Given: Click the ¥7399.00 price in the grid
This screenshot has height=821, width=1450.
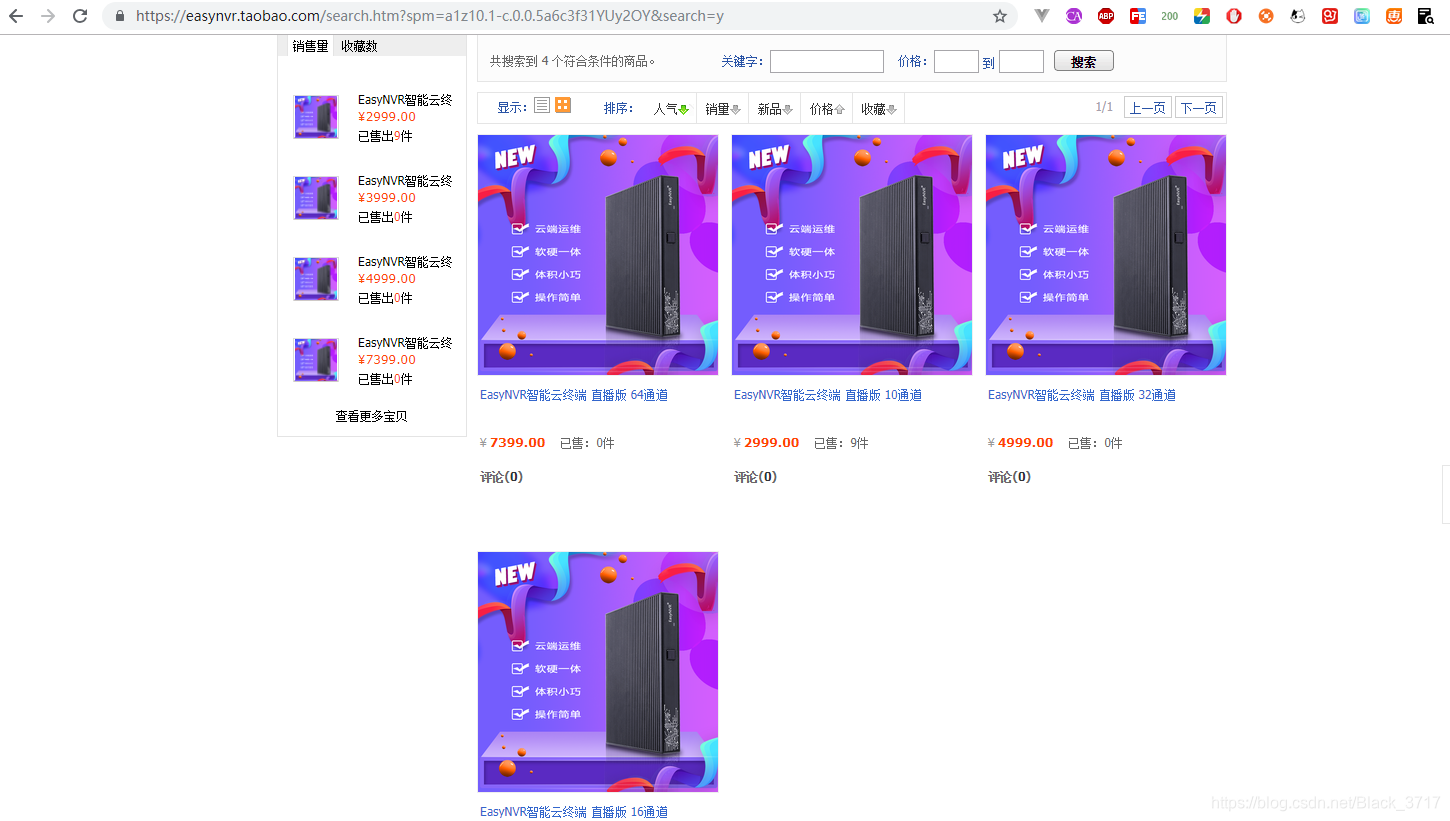Looking at the screenshot, I should pos(513,443).
